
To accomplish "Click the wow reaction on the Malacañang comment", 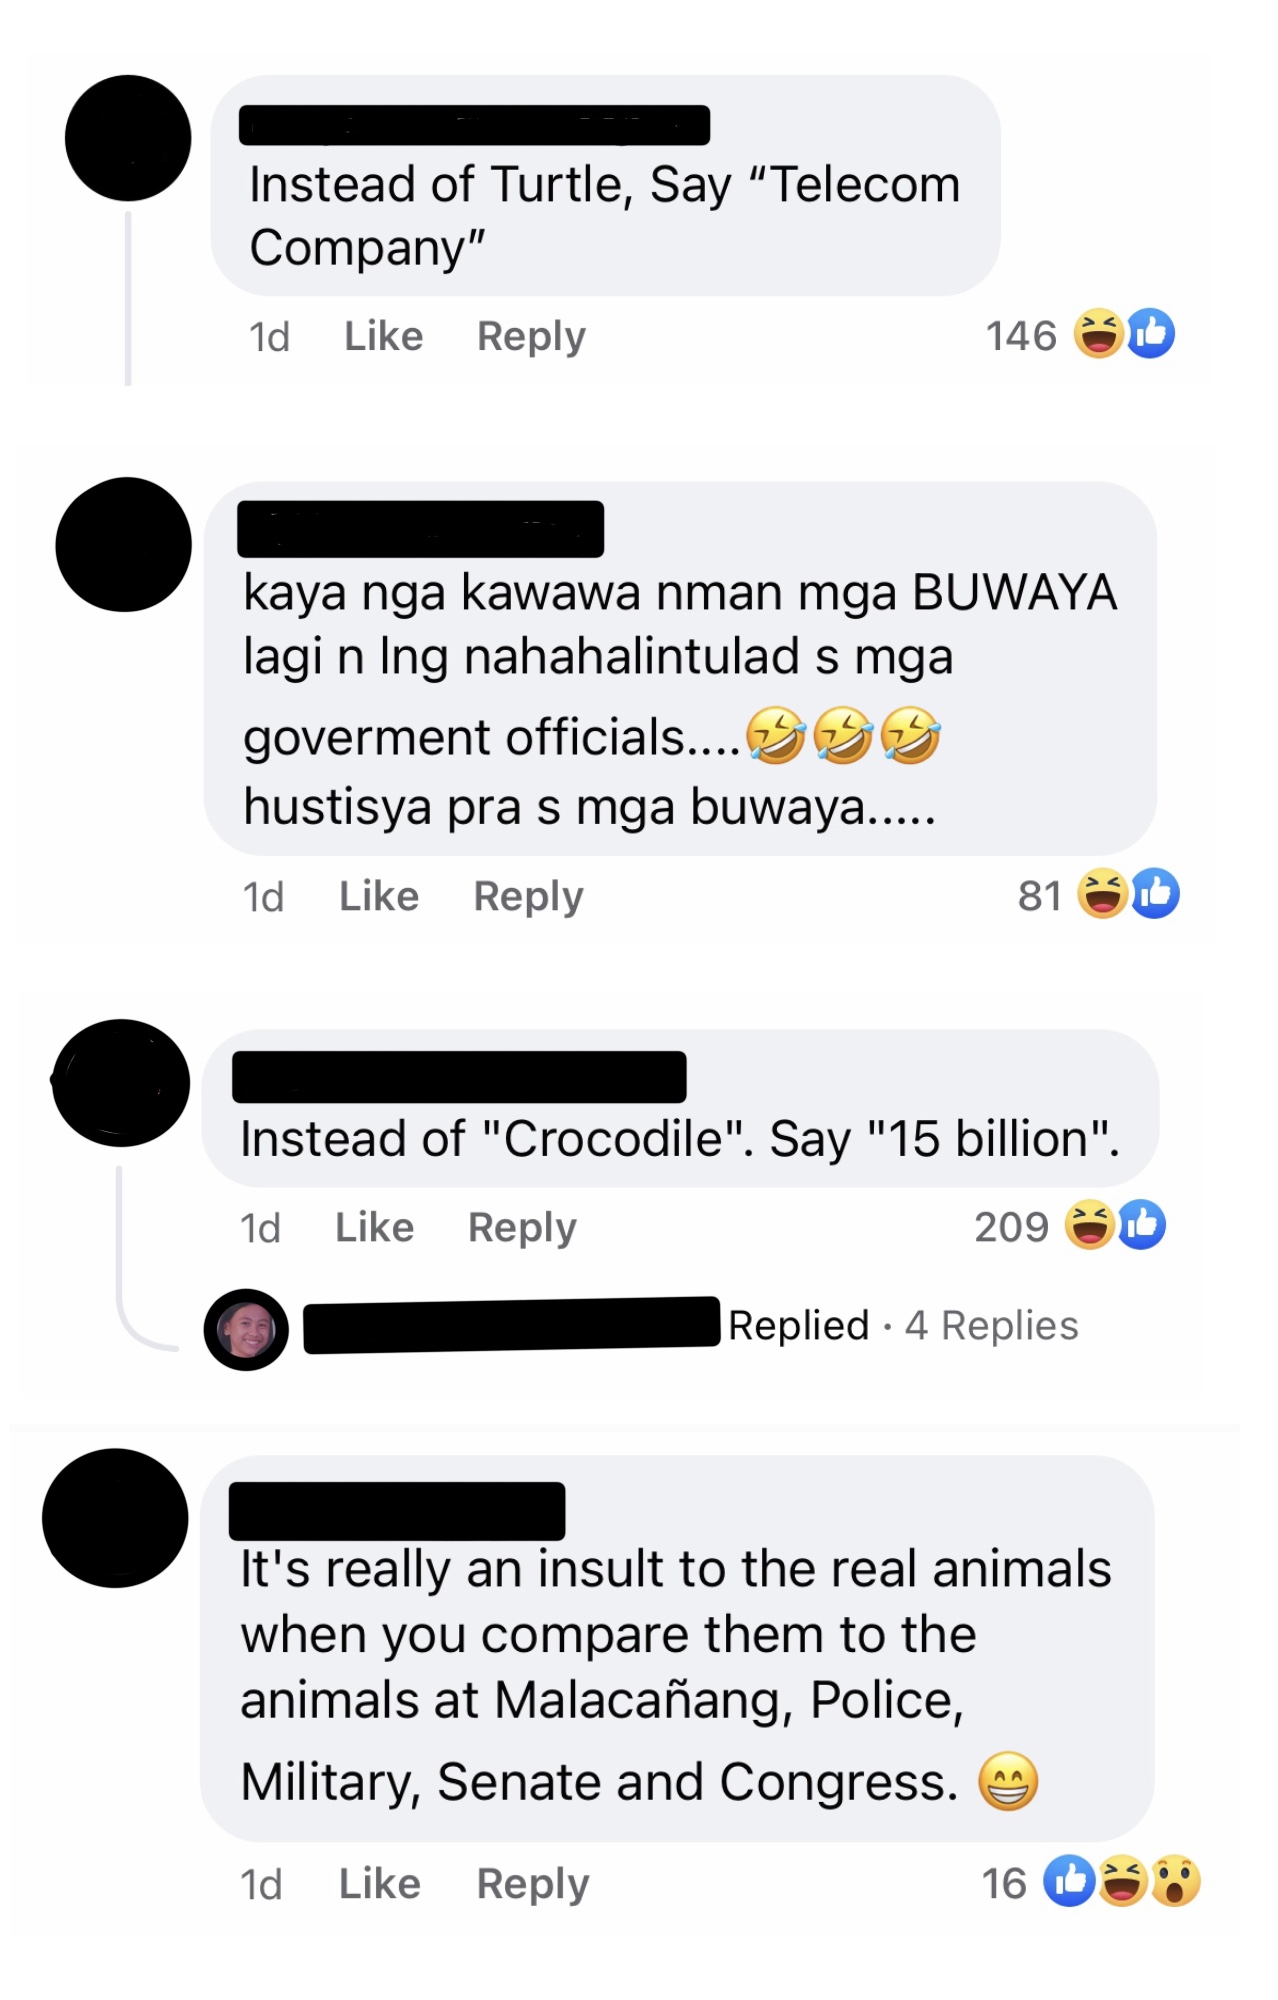I will (1175, 1882).
